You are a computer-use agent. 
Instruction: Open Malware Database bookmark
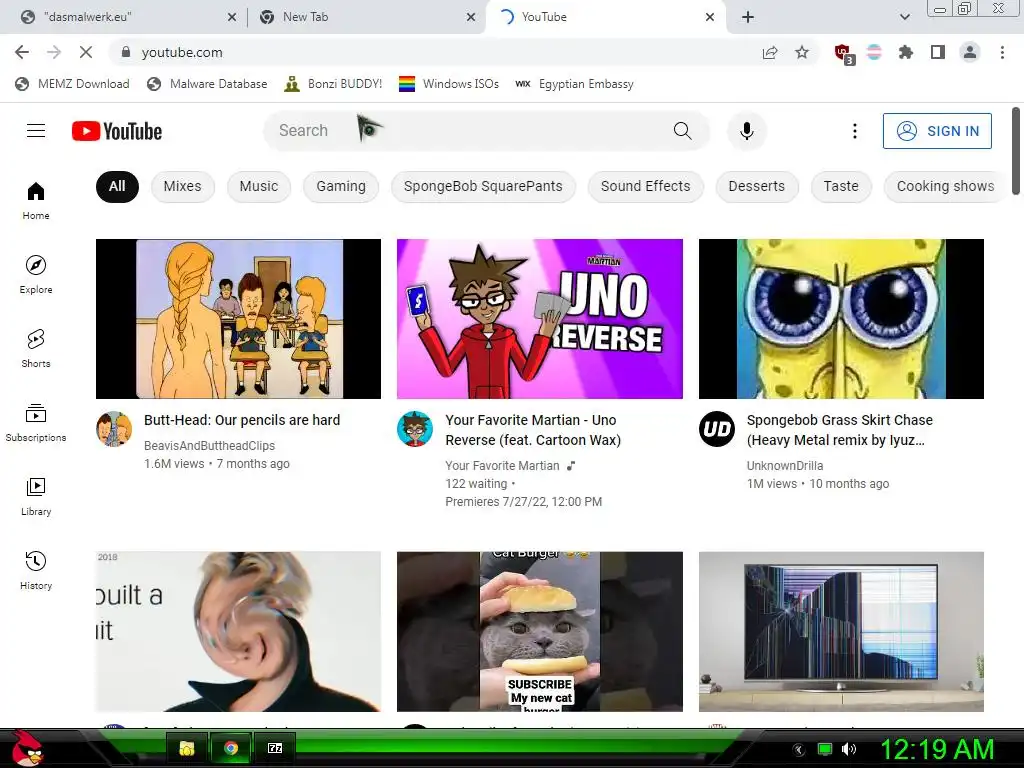pyautogui.click(x=208, y=84)
